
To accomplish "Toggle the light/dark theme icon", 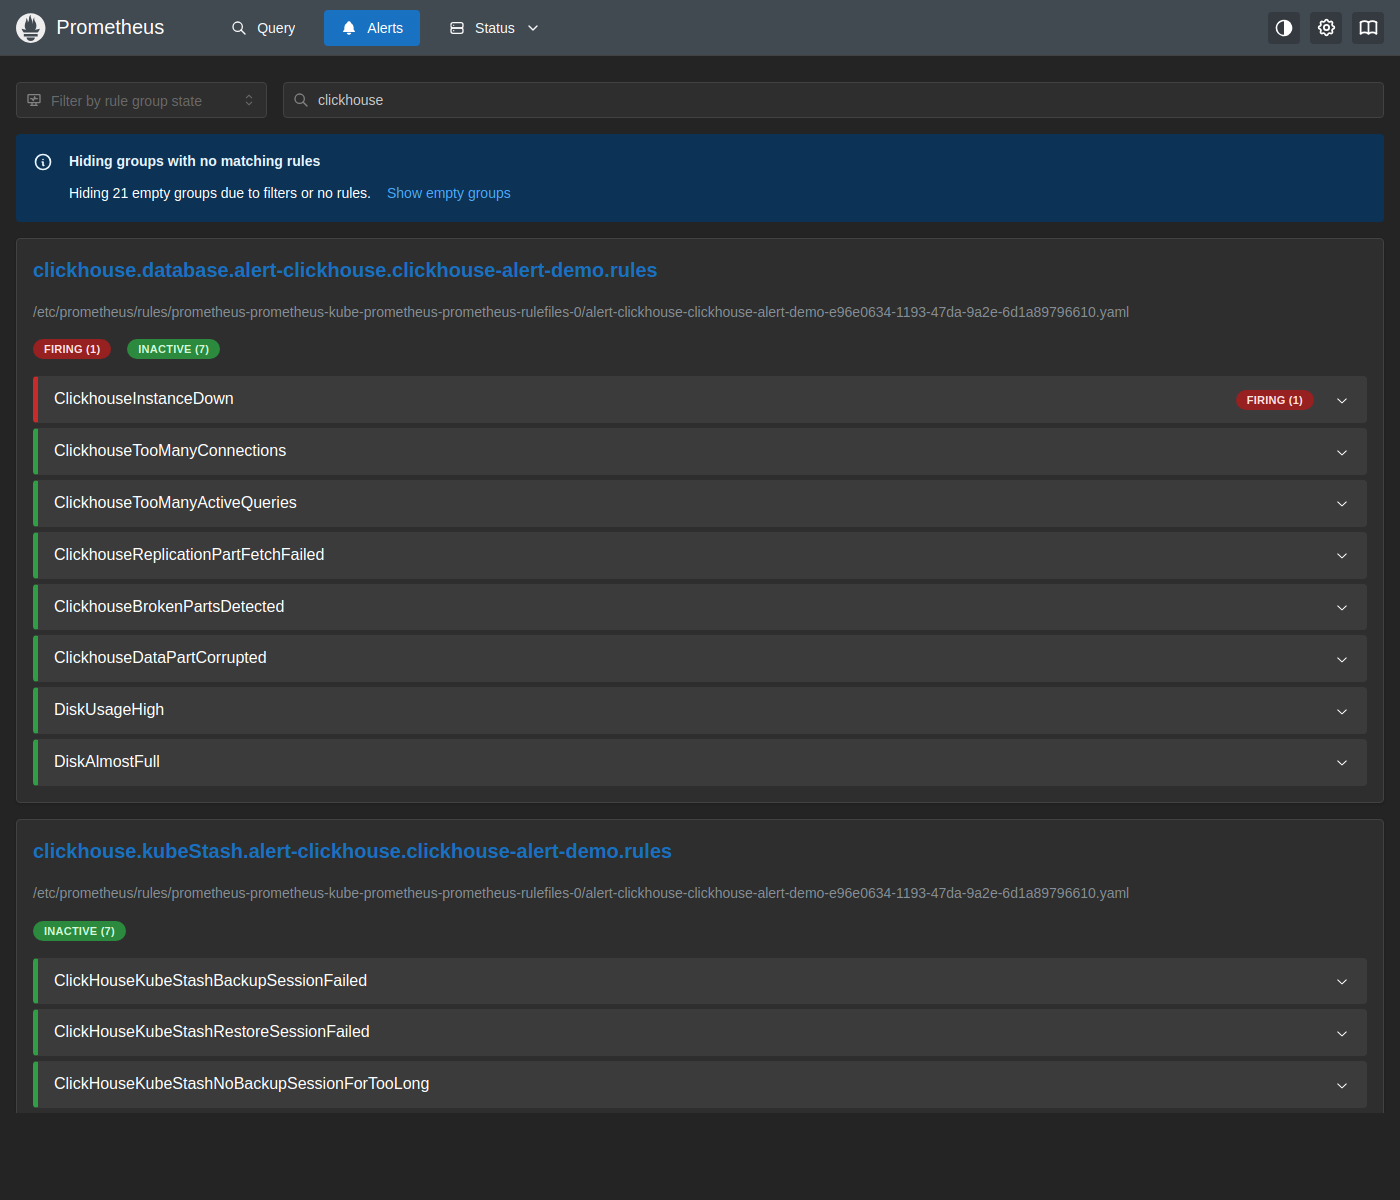I will click(x=1284, y=28).
